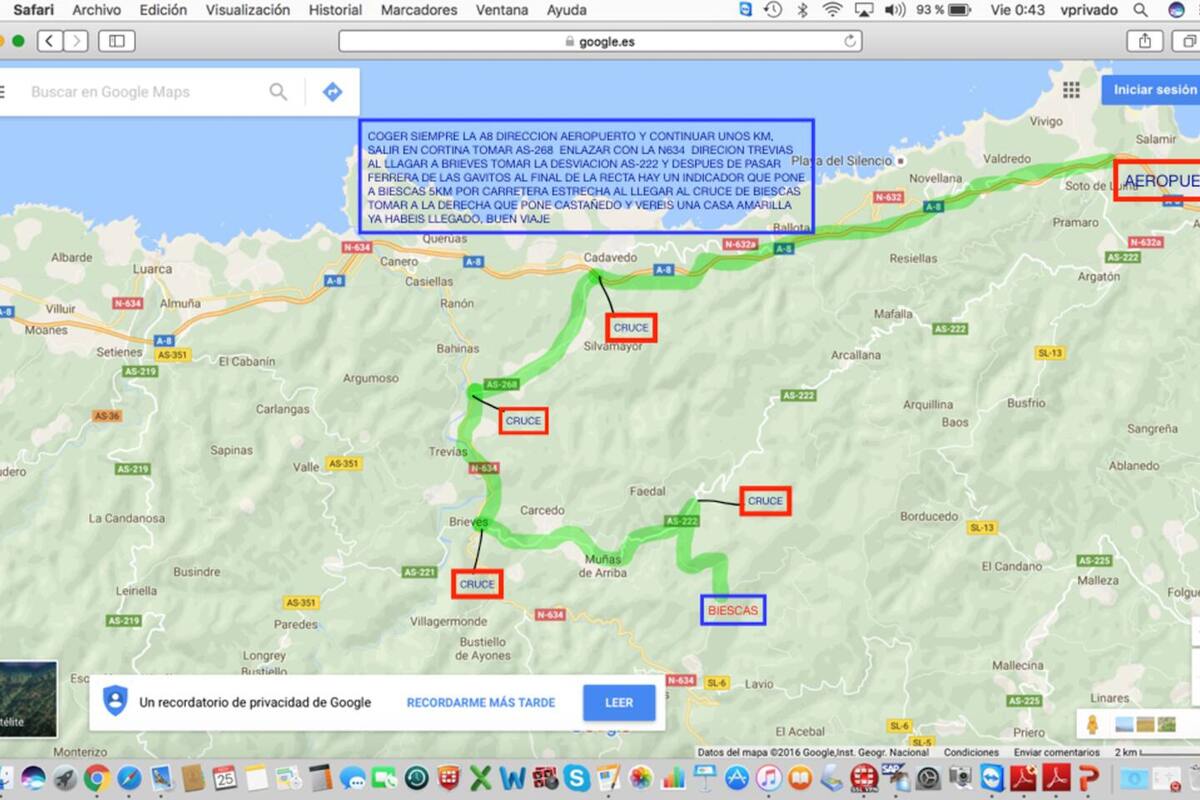Viewport: 1200px width, 800px height.
Task: Click RECORDARME MÁS TARDE in privacy reminder
Action: pos(481,703)
